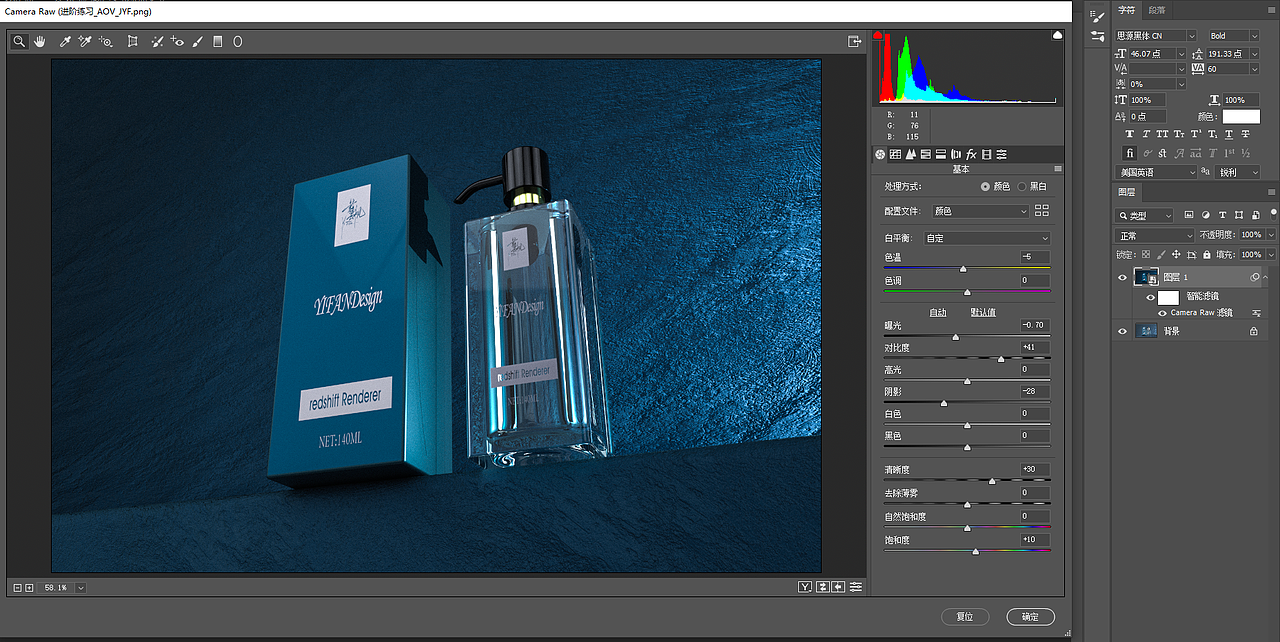Select the 图层 layers panel tab
This screenshot has width=1280, height=642.
[1126, 192]
